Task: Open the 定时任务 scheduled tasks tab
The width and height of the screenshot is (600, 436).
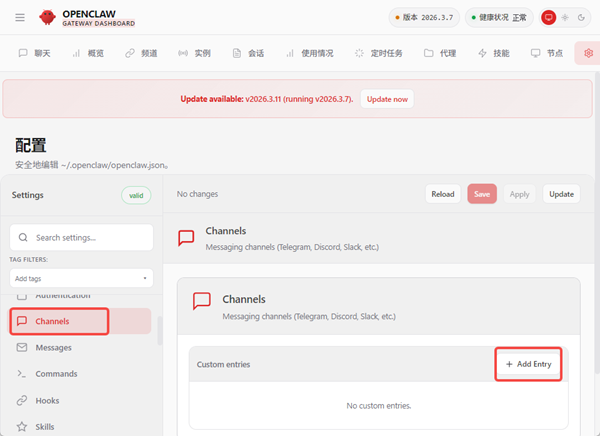Action: (378, 53)
